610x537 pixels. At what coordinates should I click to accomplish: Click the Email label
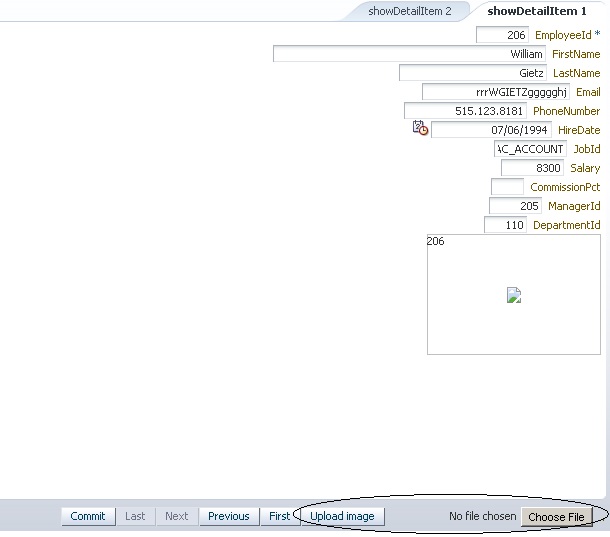tap(588, 92)
